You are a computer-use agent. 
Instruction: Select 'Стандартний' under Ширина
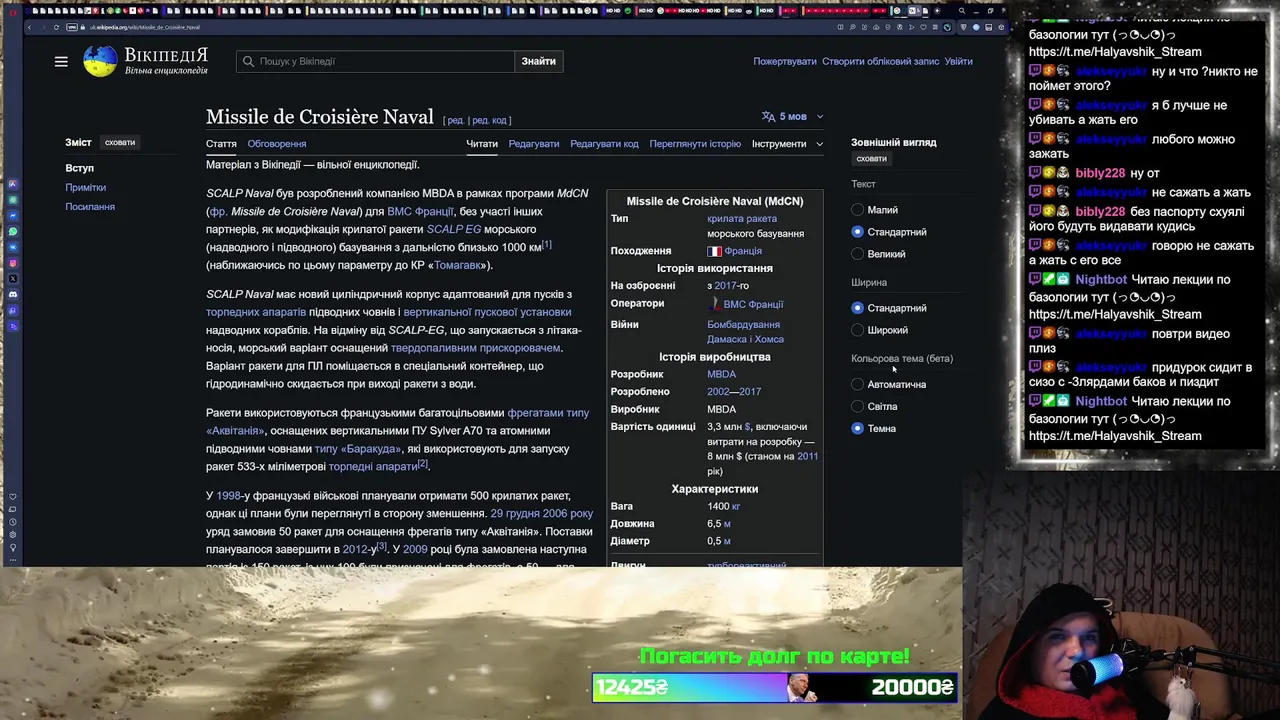tap(857, 308)
